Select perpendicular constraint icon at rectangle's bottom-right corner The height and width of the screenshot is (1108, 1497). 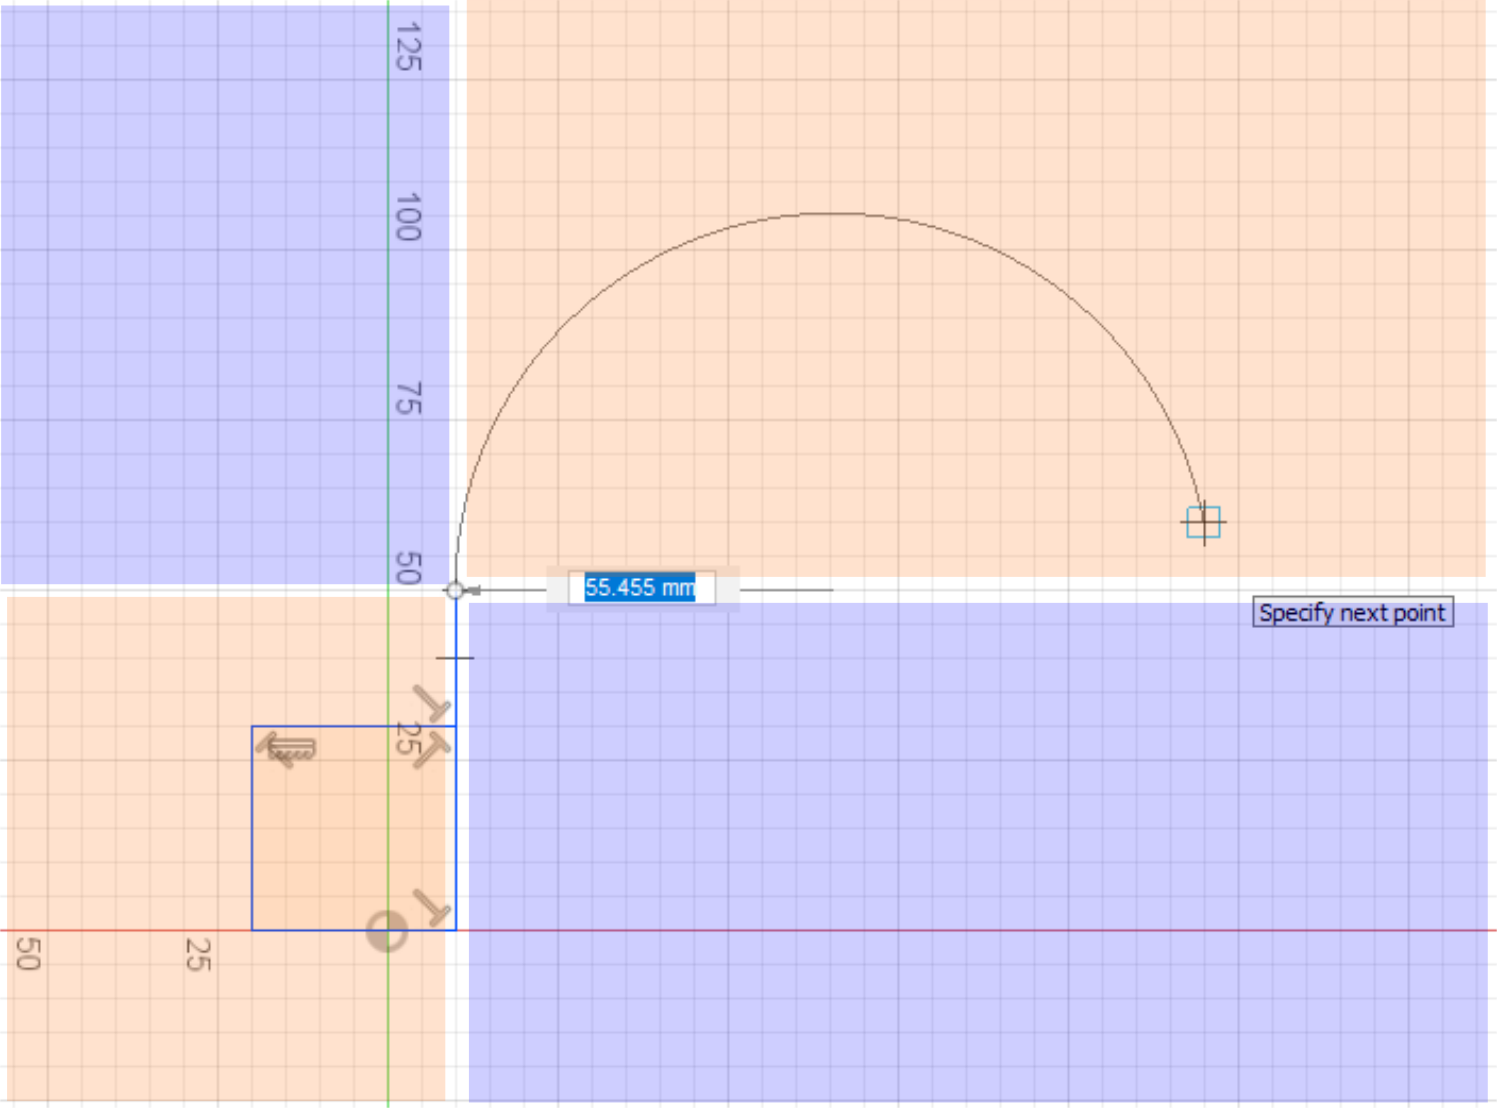click(x=432, y=907)
